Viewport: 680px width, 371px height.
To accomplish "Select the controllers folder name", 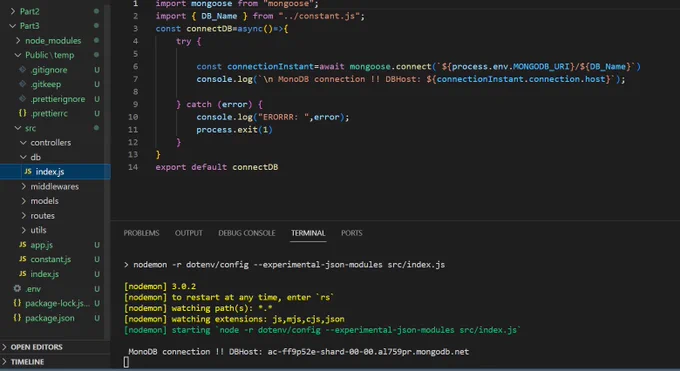I will click(51, 142).
